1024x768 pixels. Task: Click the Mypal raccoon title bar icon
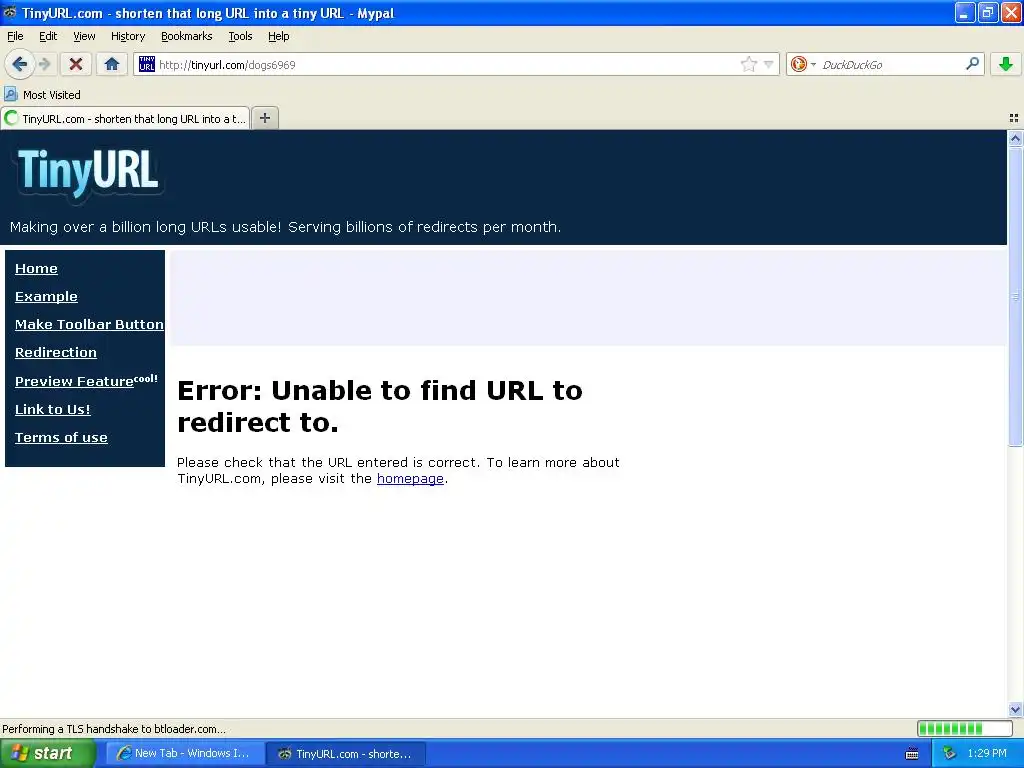(x=10, y=12)
